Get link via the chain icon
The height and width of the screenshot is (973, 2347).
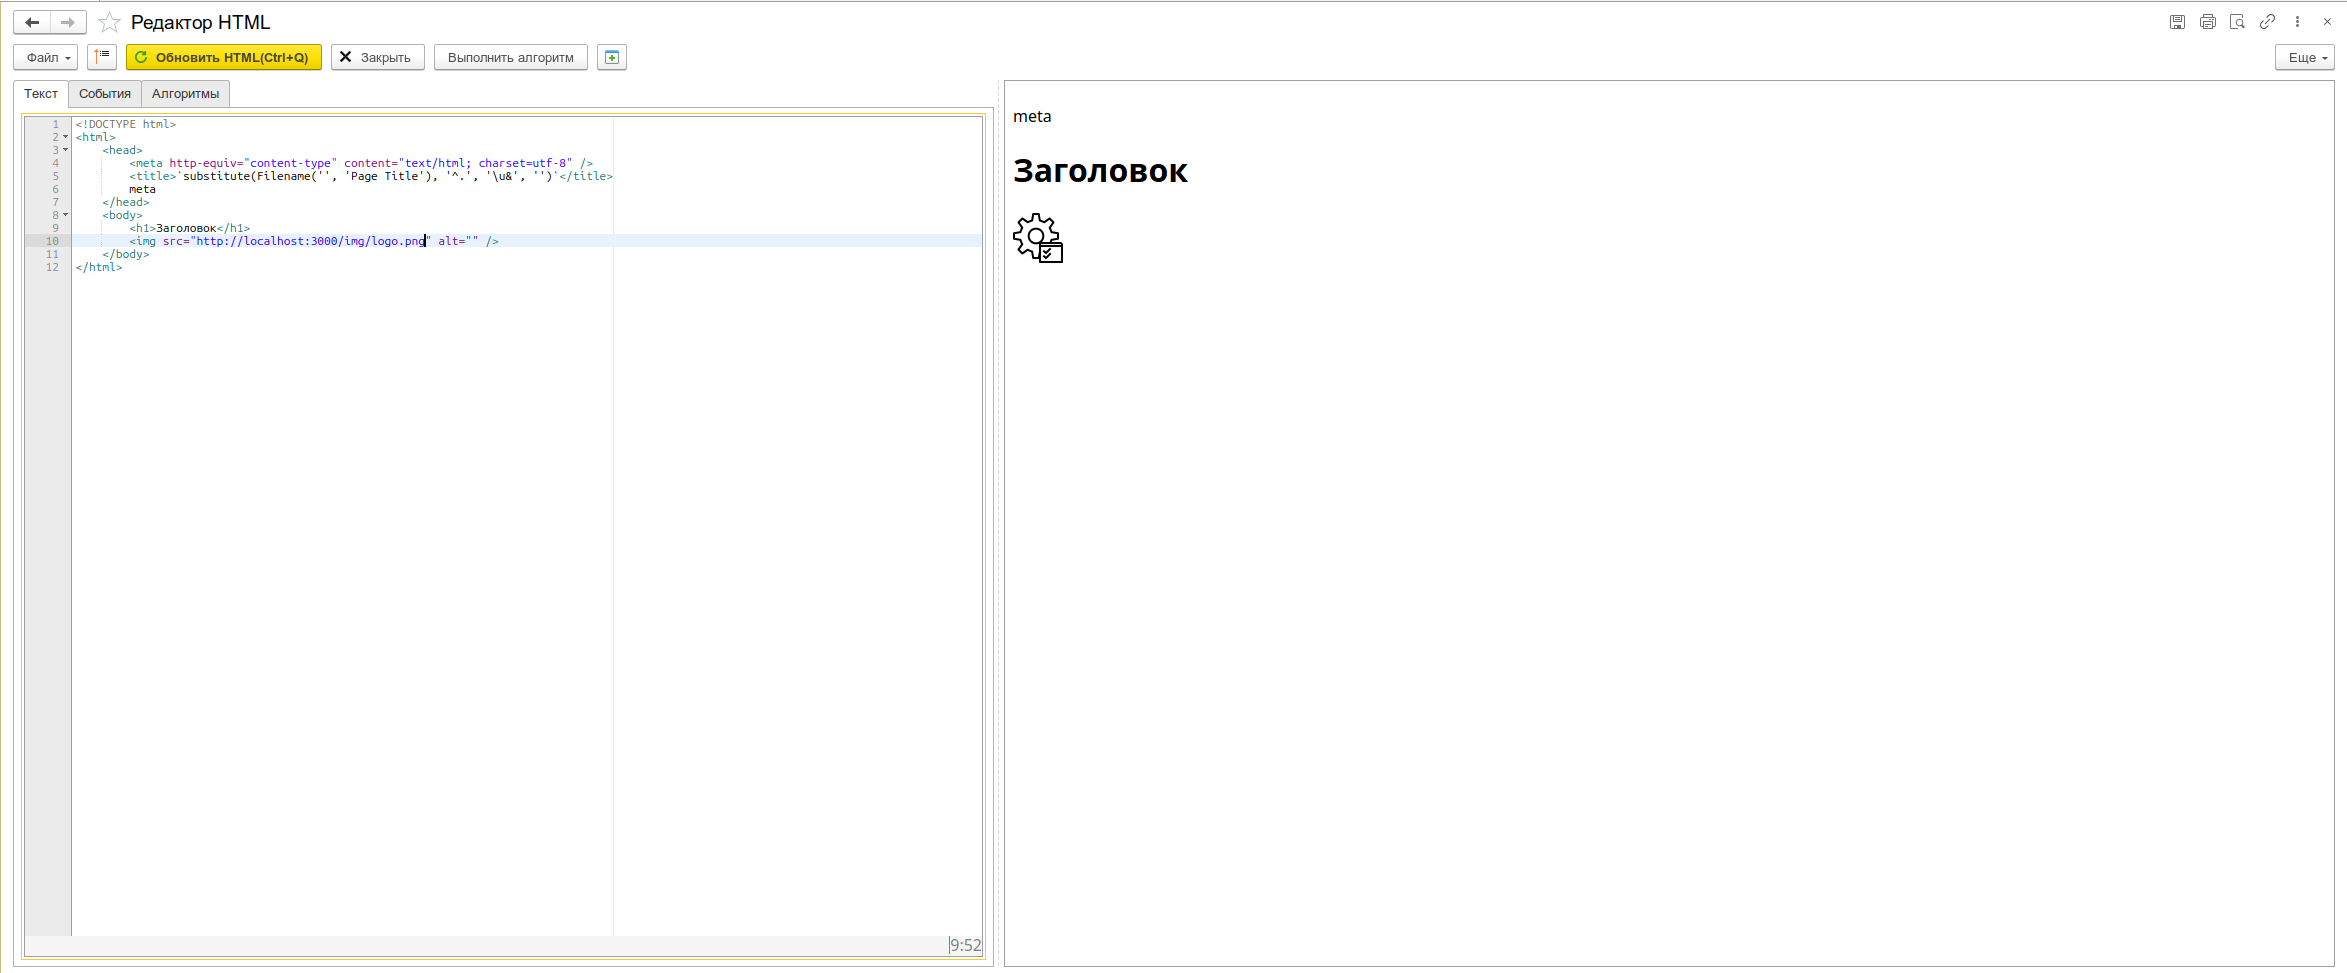[2268, 22]
